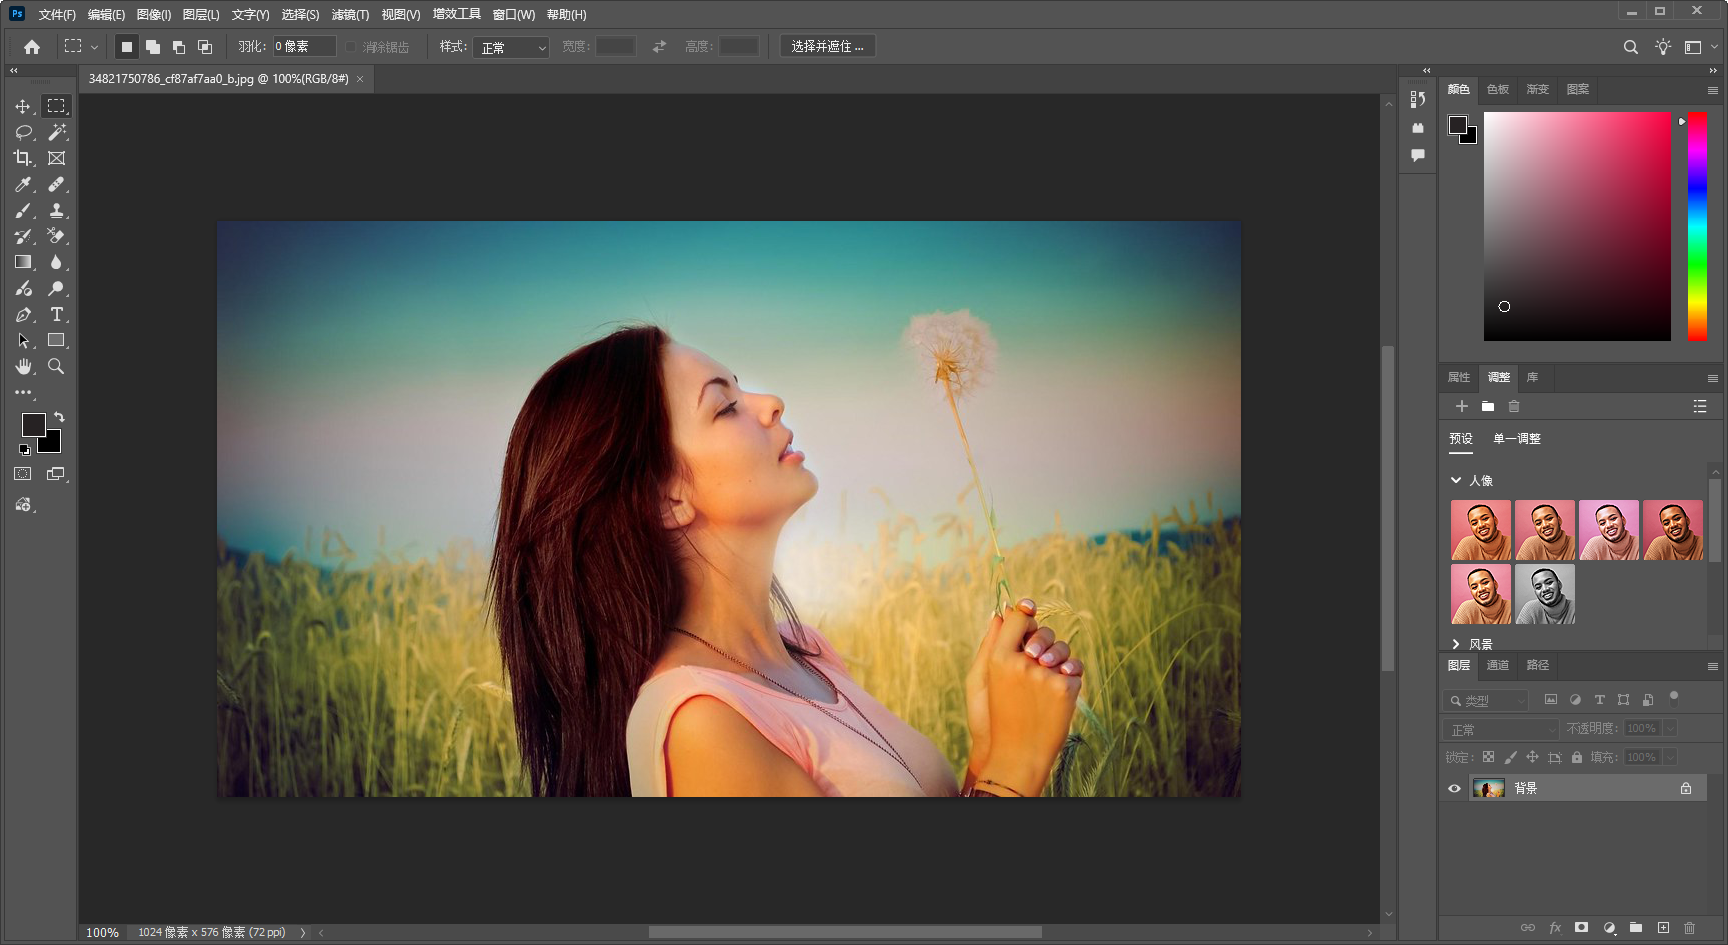Hide the 背景 layer visibility eye
The image size is (1728, 945).
pos(1454,788)
